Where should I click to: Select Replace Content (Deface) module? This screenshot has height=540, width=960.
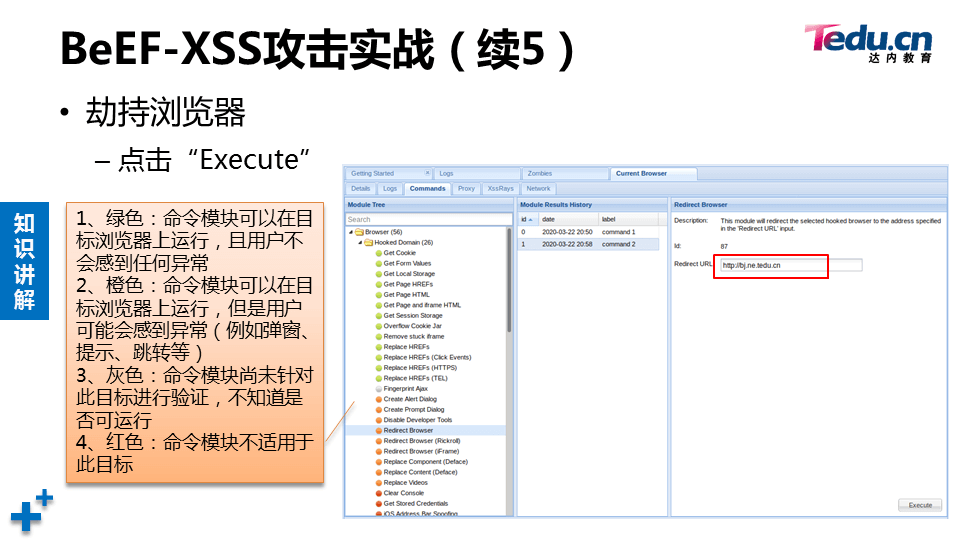(420, 472)
